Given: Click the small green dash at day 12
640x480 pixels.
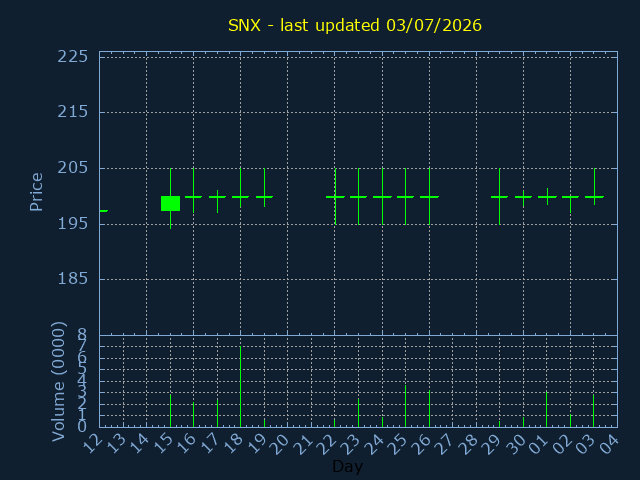Looking at the screenshot, I should [104, 211].
